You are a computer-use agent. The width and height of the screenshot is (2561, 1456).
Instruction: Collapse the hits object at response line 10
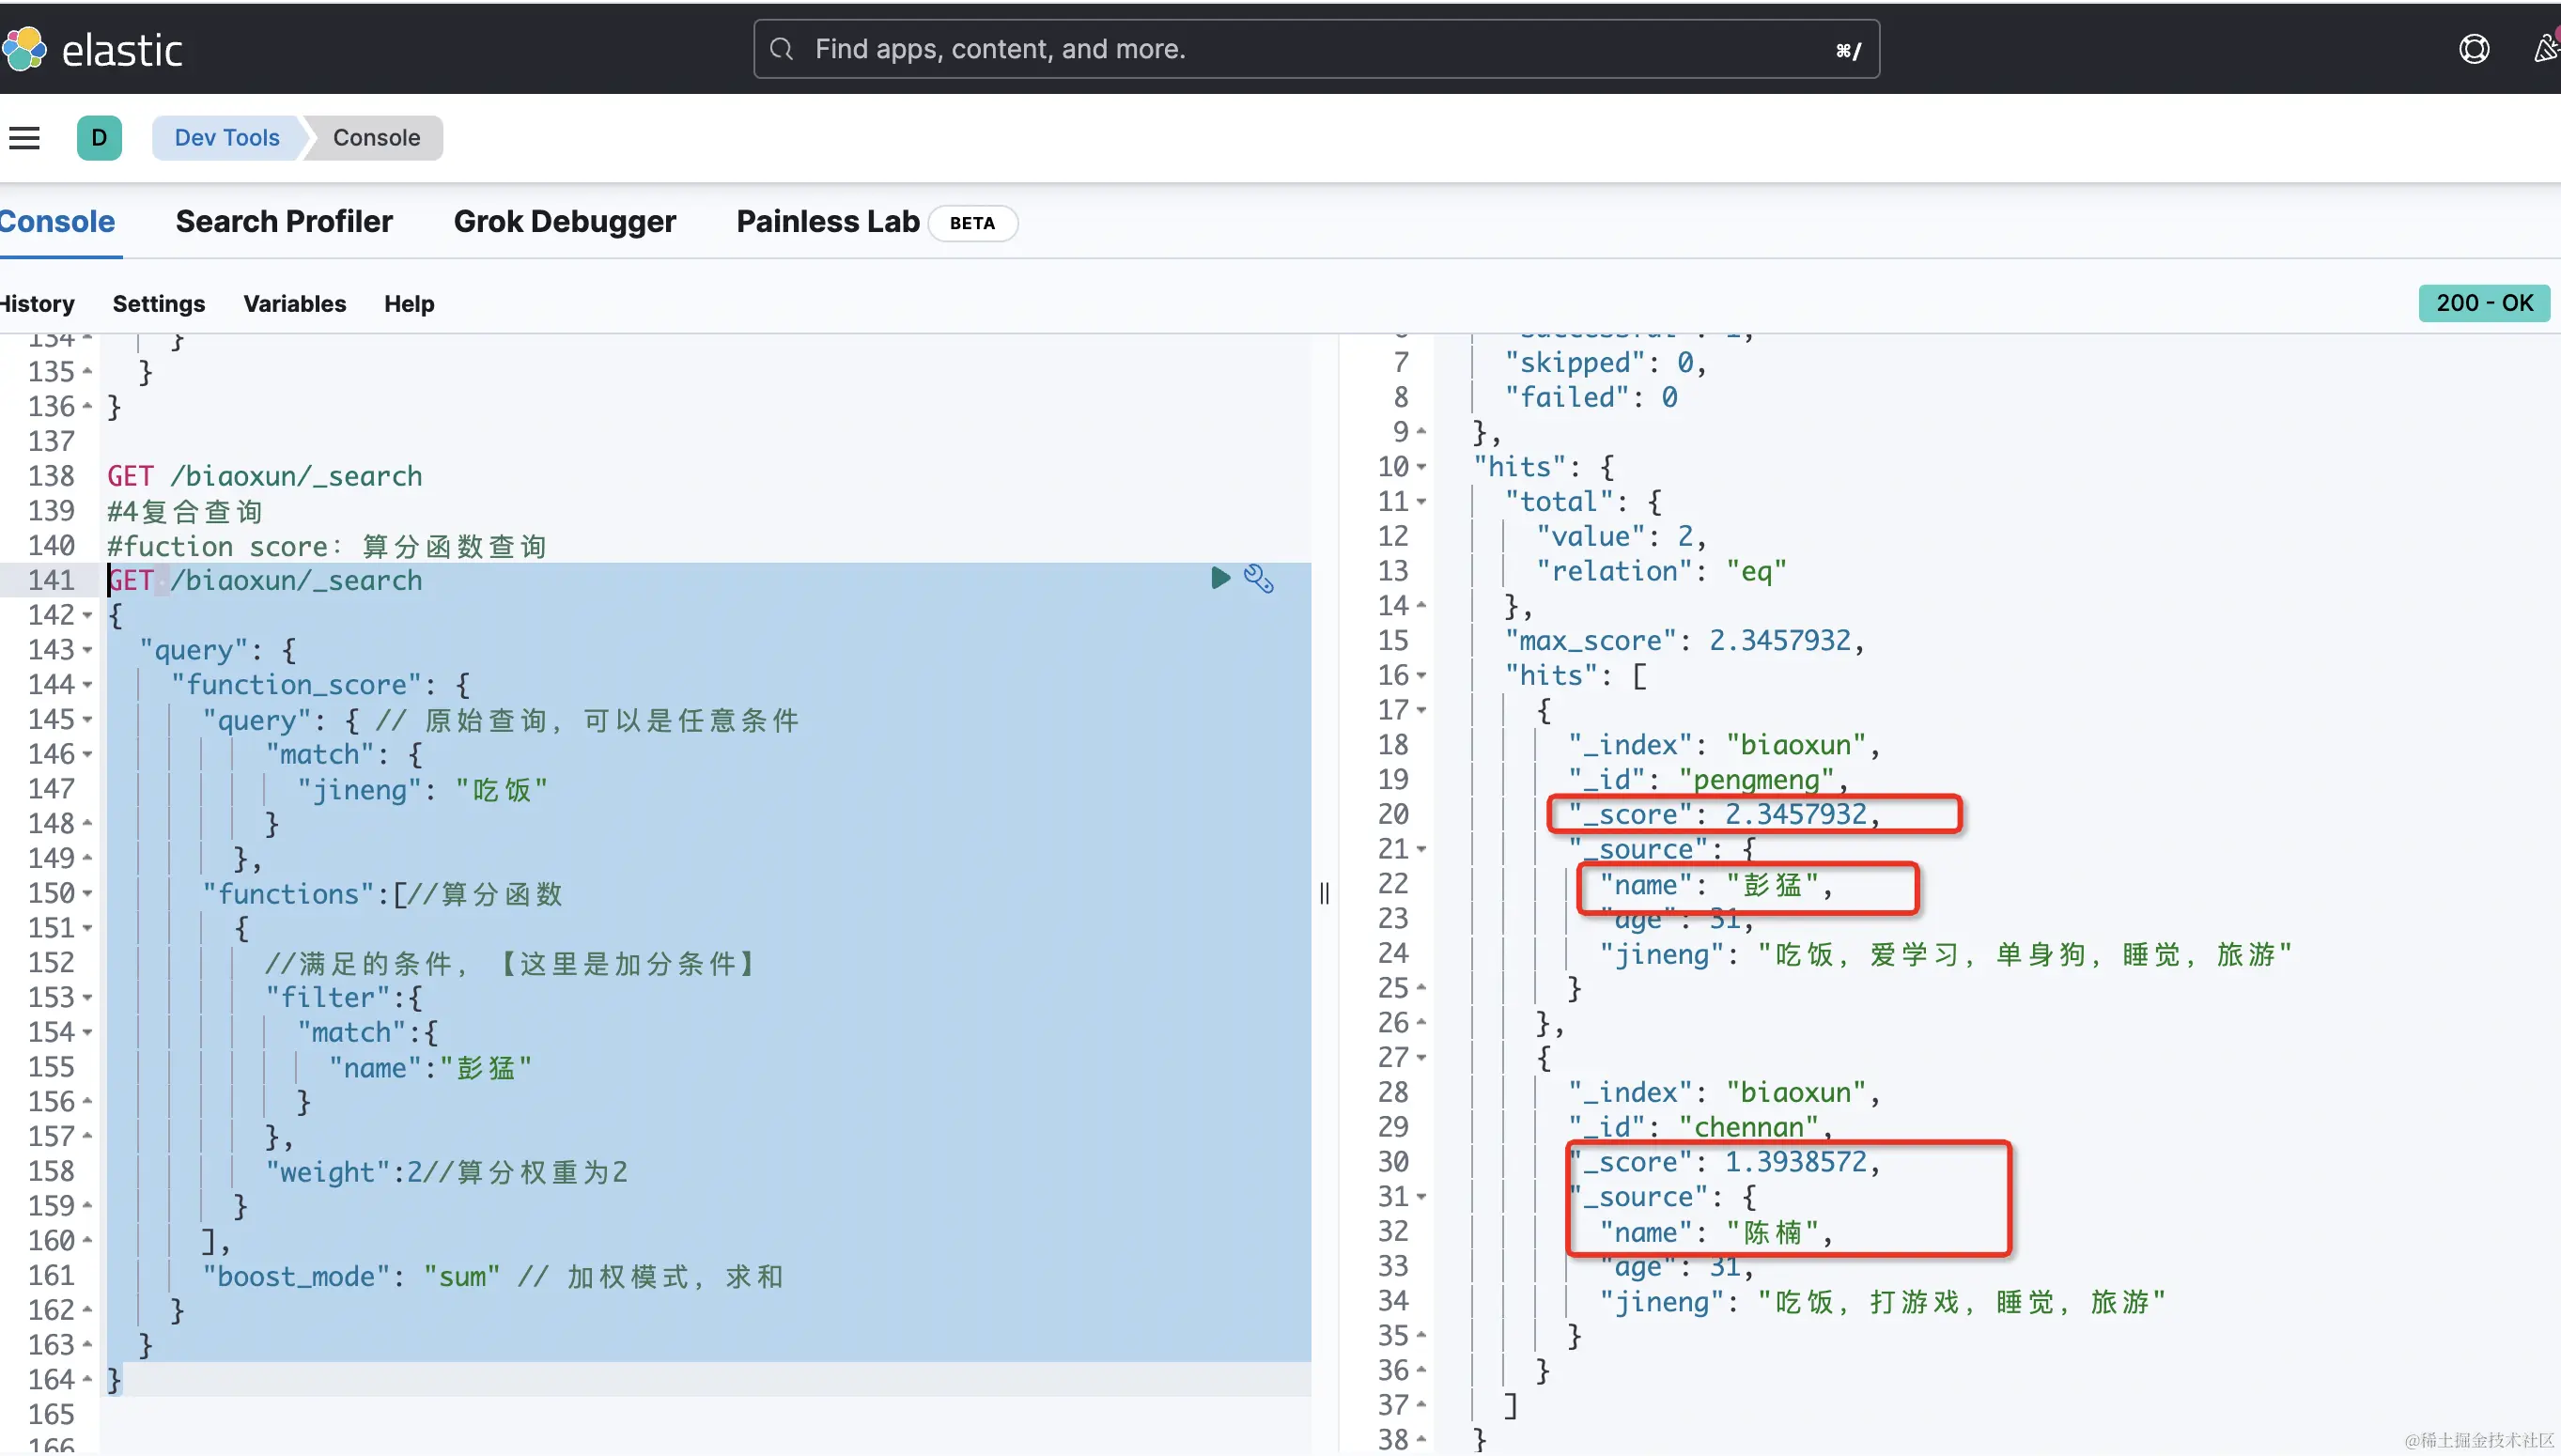pyautogui.click(x=1421, y=467)
